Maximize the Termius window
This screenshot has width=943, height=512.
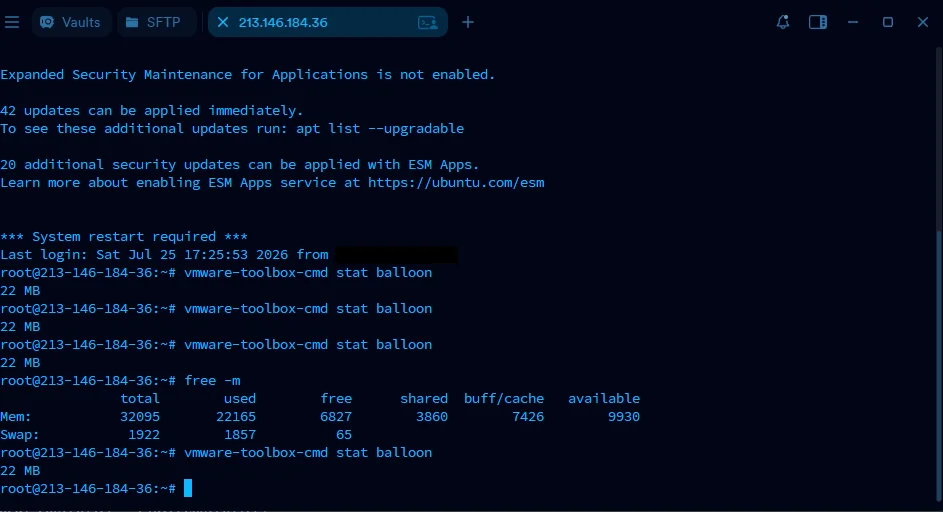point(888,22)
